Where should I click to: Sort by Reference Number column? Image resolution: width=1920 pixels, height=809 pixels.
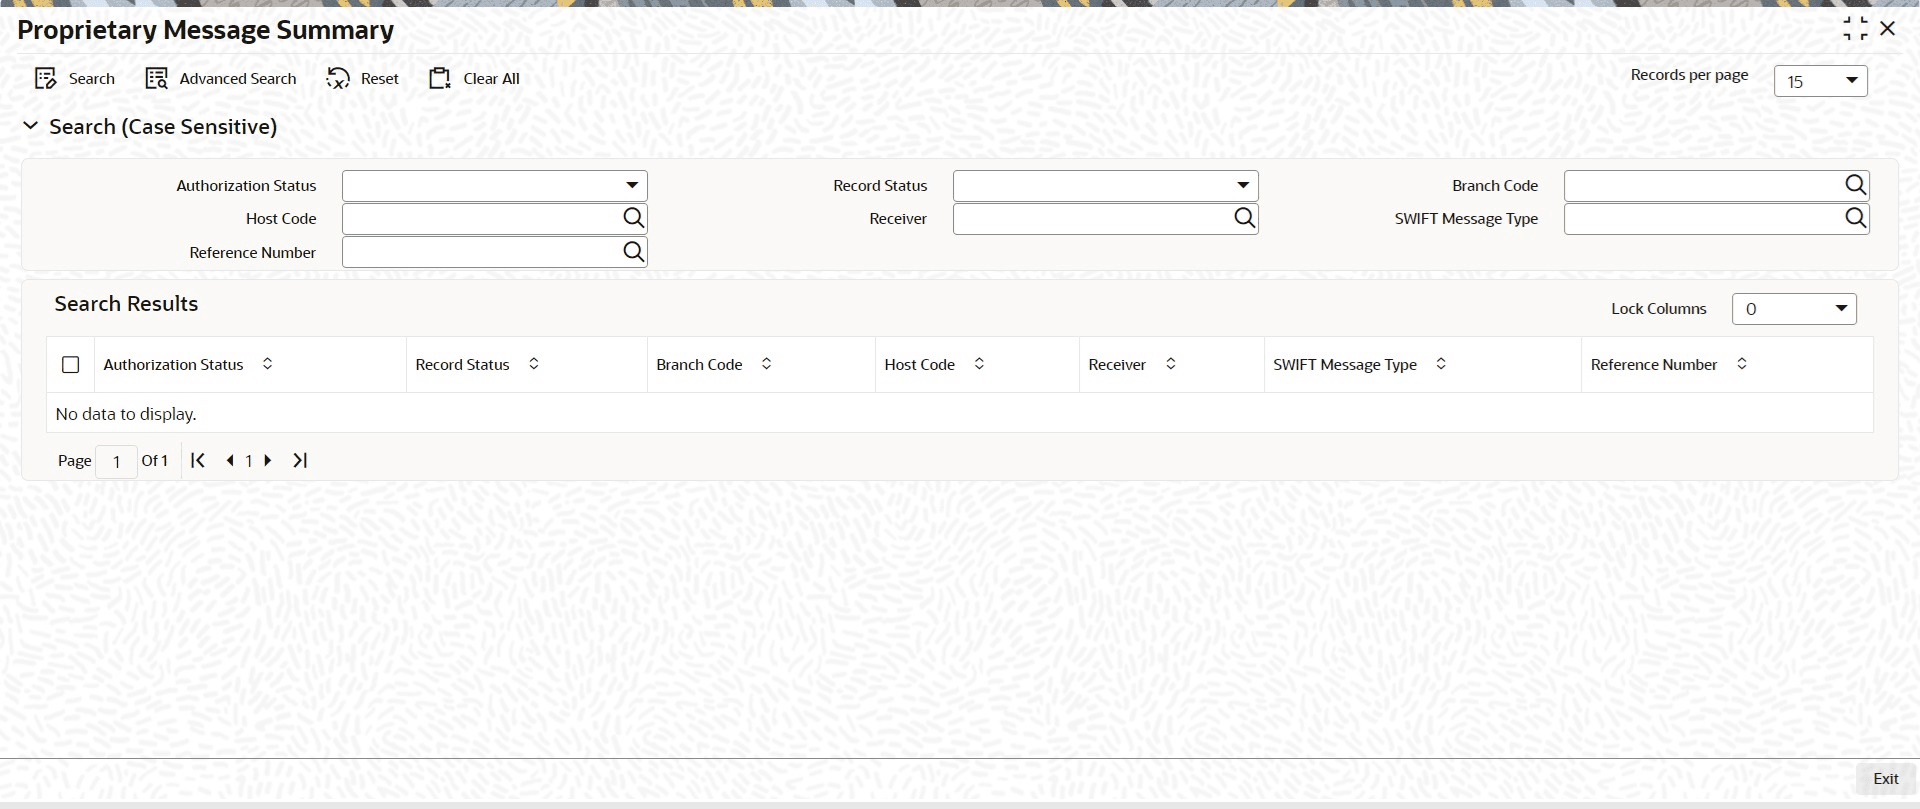[x=1742, y=364]
